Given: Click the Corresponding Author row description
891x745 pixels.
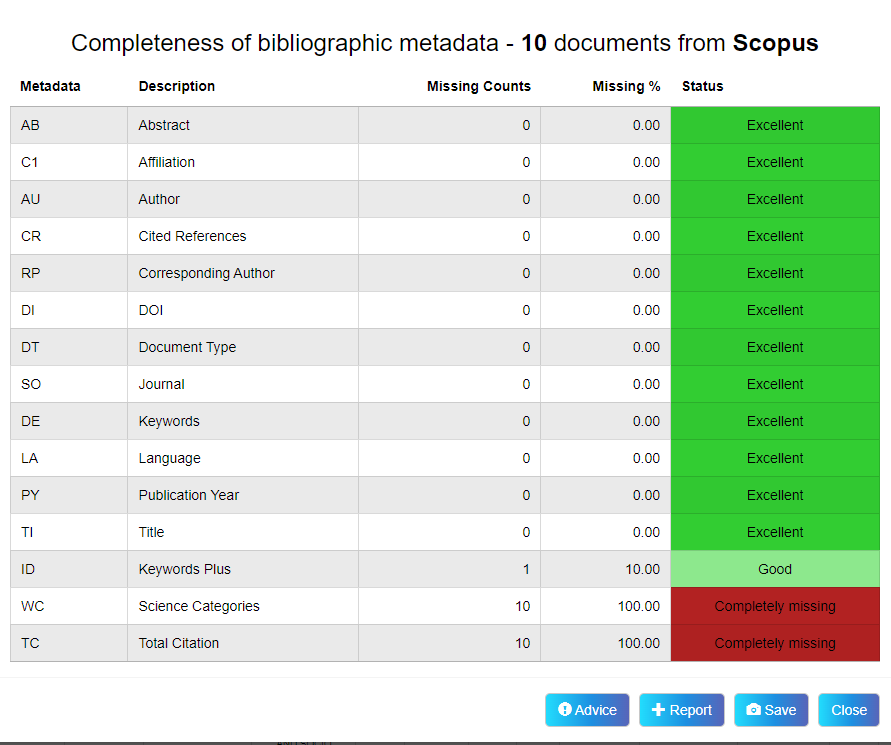Looking at the screenshot, I should click(x=206, y=273).
